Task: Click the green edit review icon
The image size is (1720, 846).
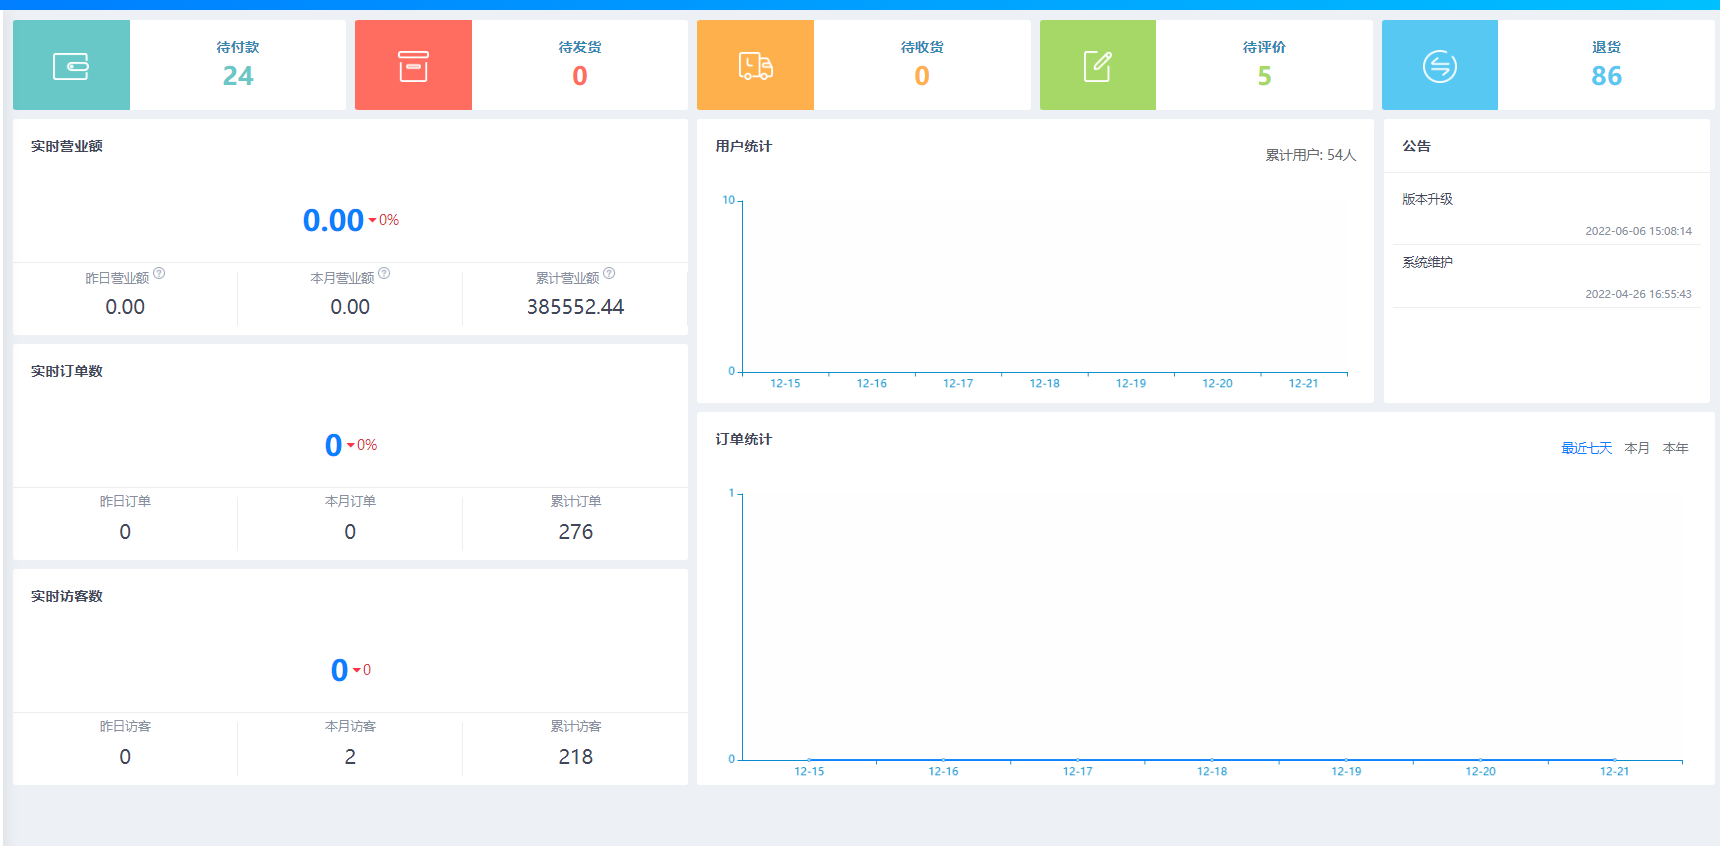Action: point(1097,66)
